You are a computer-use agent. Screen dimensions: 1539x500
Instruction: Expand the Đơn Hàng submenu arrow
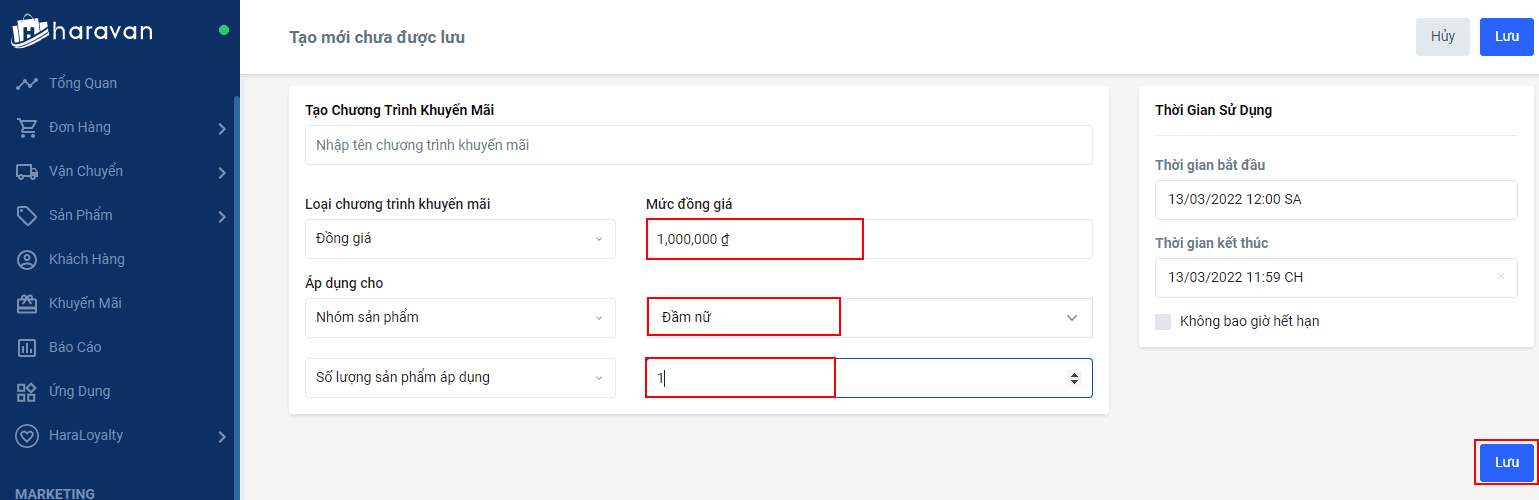point(222,128)
